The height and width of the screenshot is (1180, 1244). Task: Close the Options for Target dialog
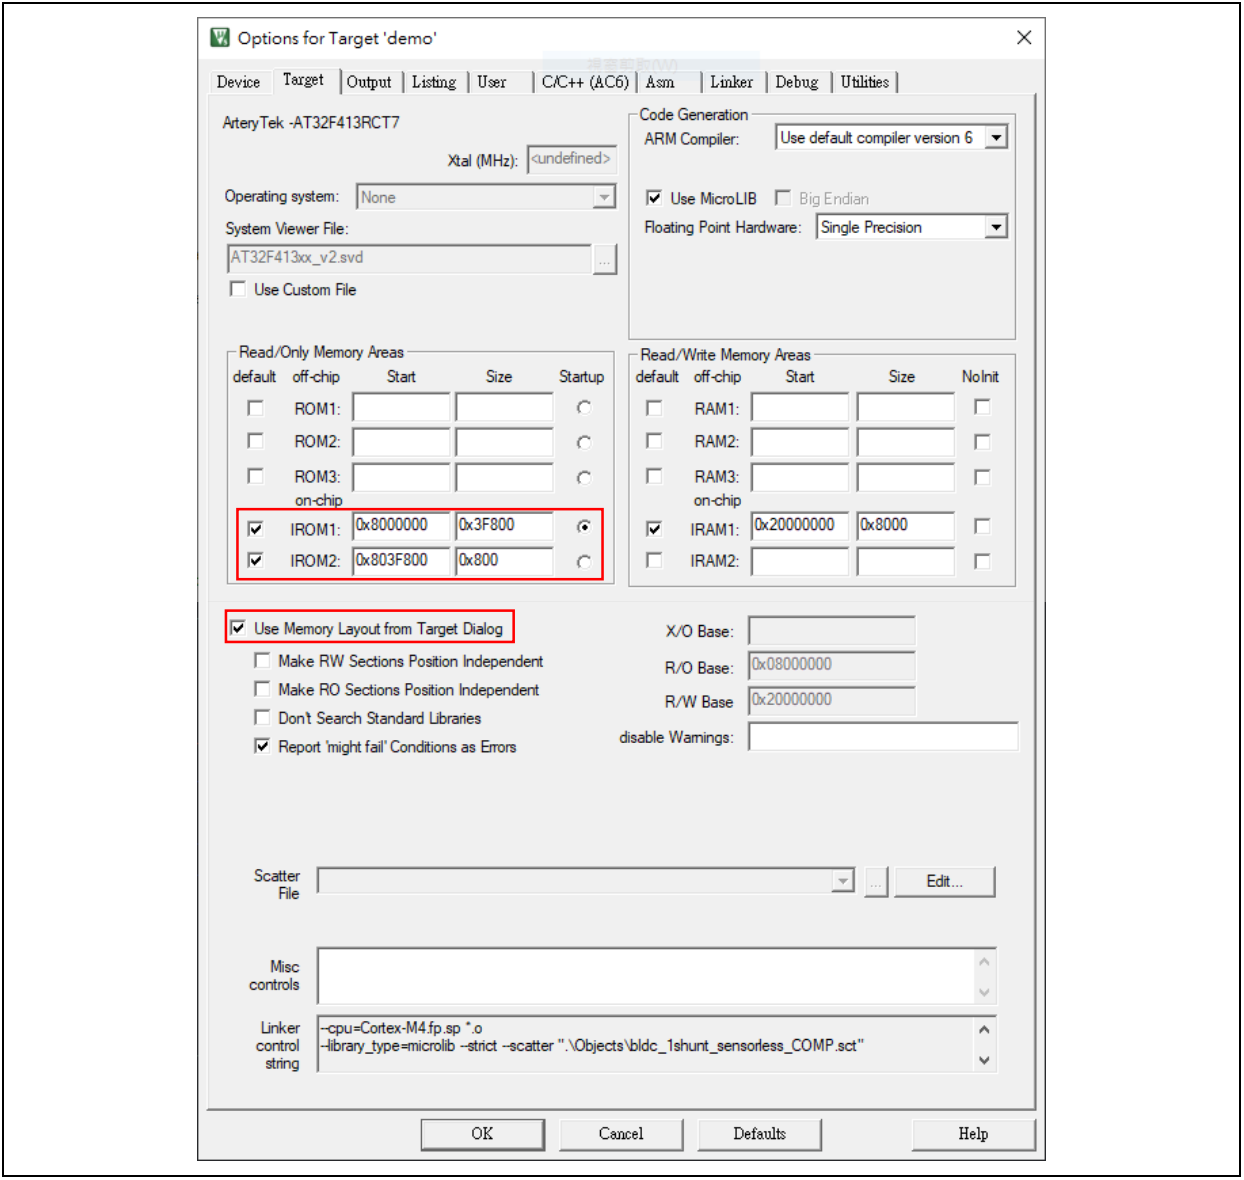click(1024, 37)
